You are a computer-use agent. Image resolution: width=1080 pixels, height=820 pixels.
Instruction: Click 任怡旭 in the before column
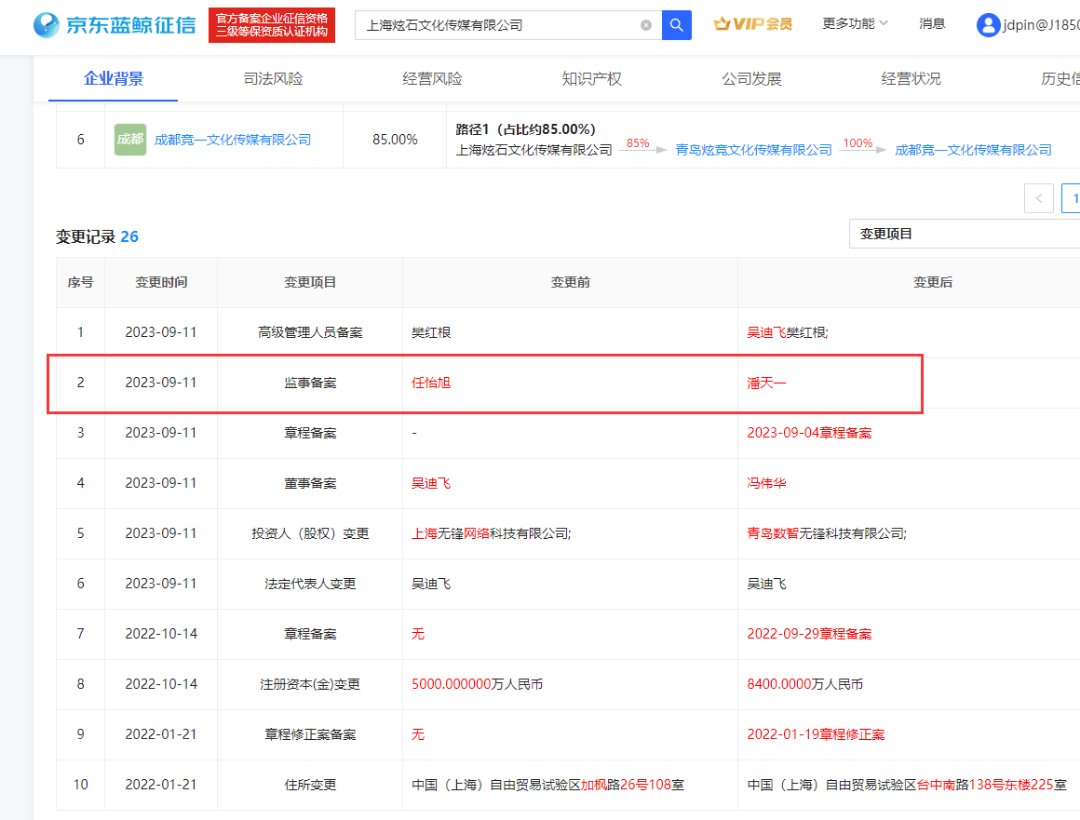click(430, 383)
